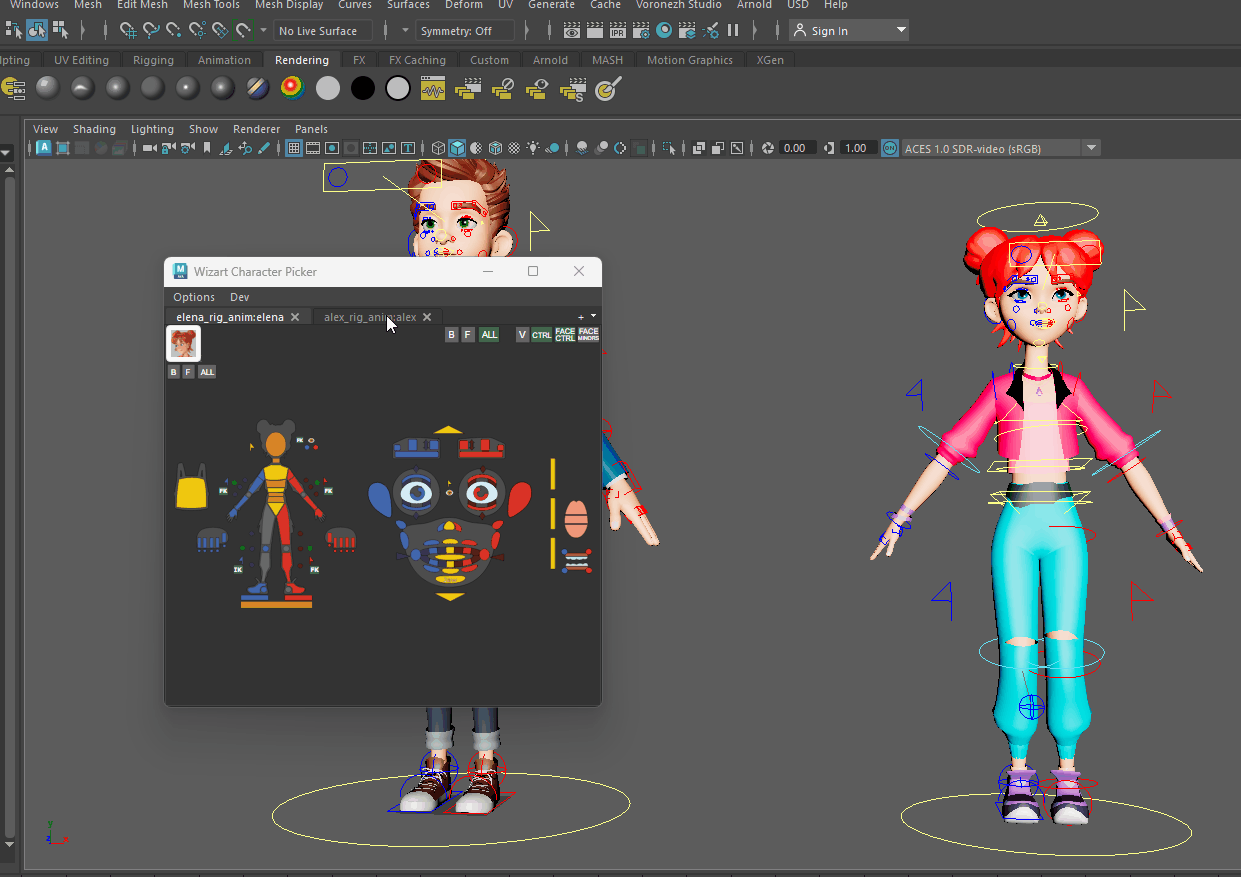Click the Elena character thumbnail

pyautogui.click(x=183, y=343)
